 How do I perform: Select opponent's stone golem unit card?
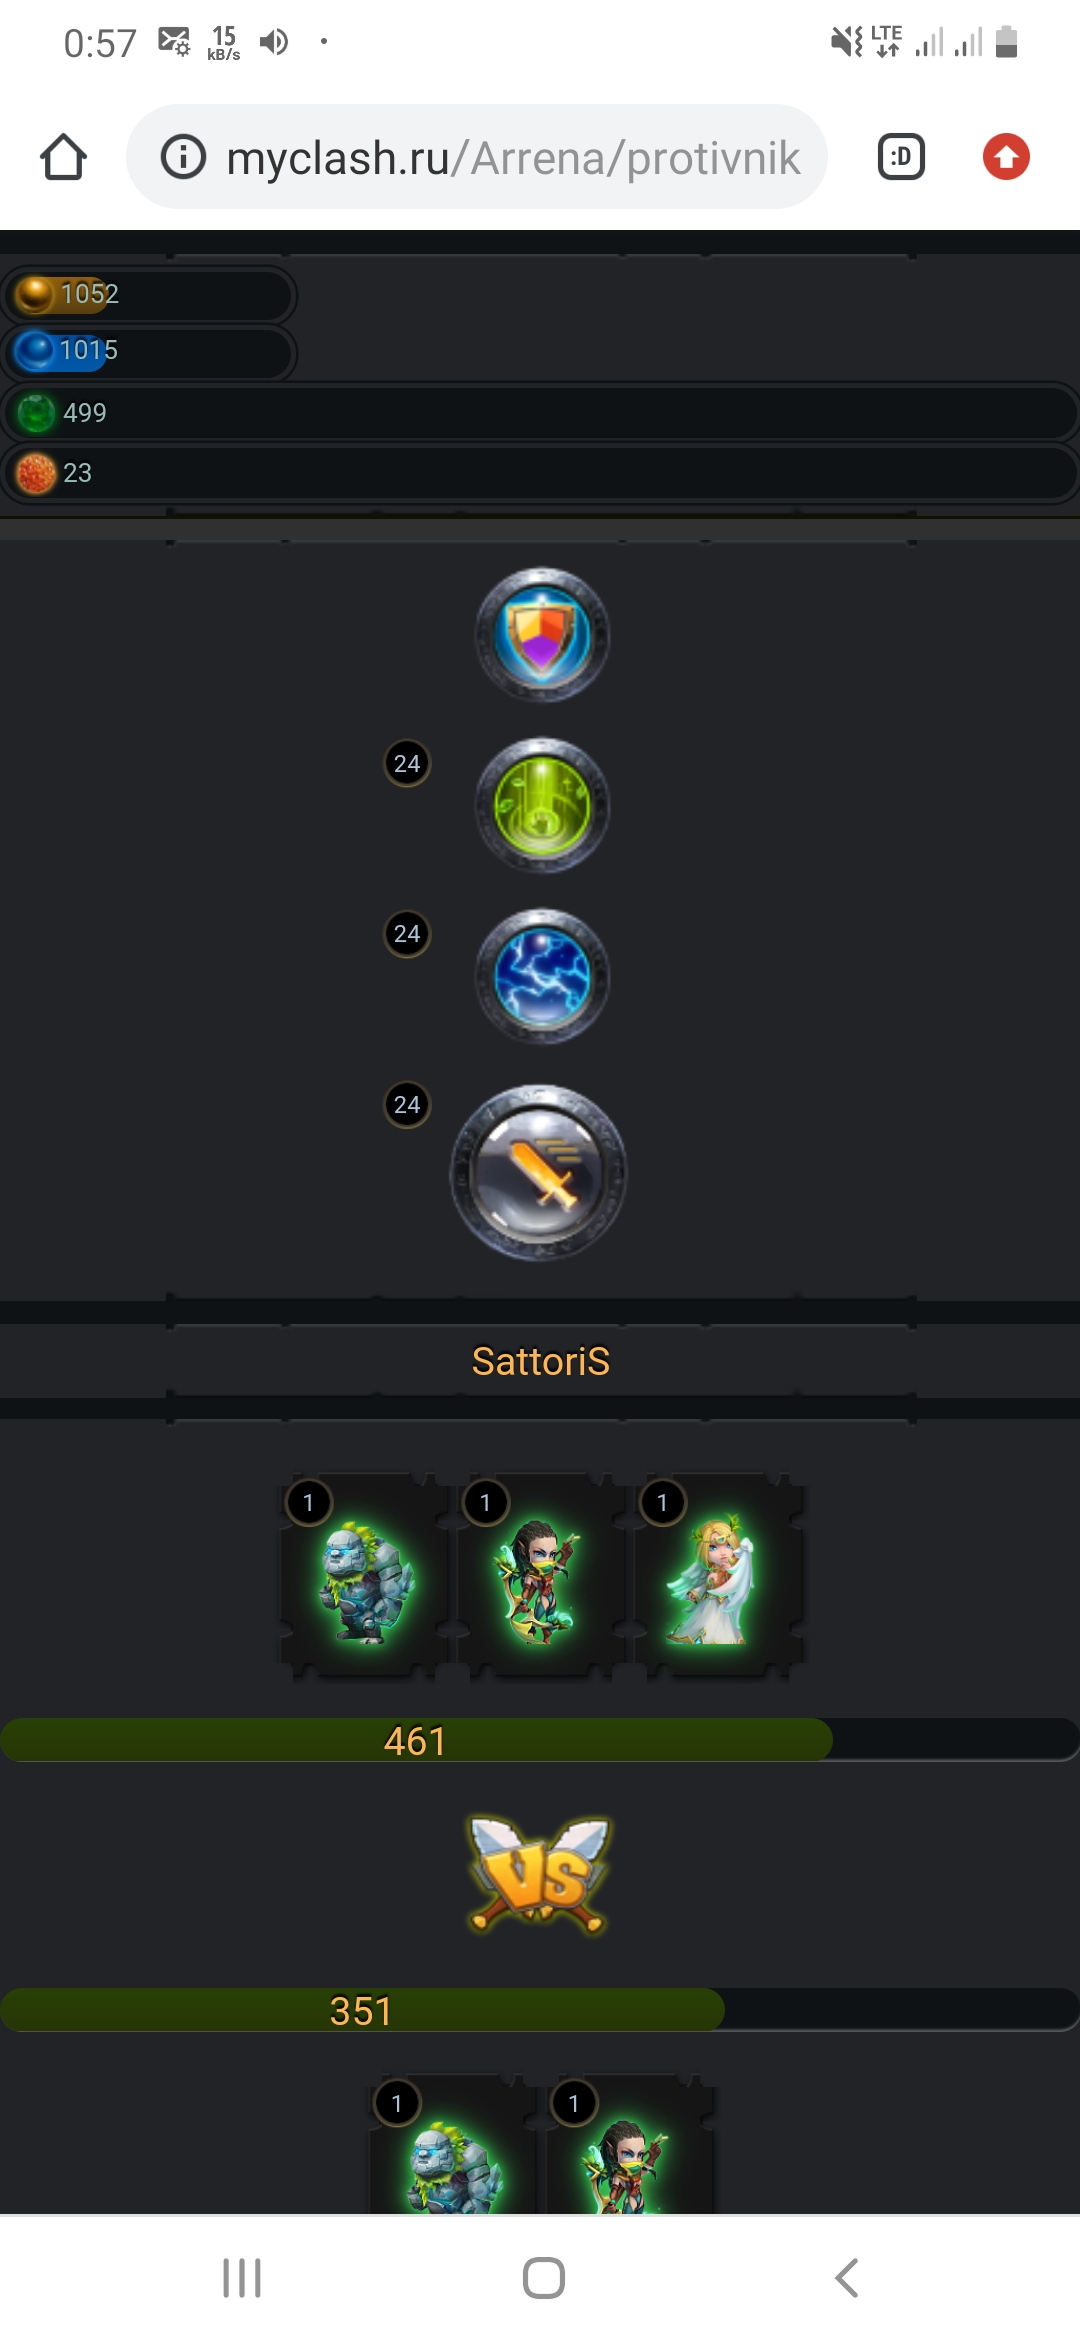tap(363, 1577)
